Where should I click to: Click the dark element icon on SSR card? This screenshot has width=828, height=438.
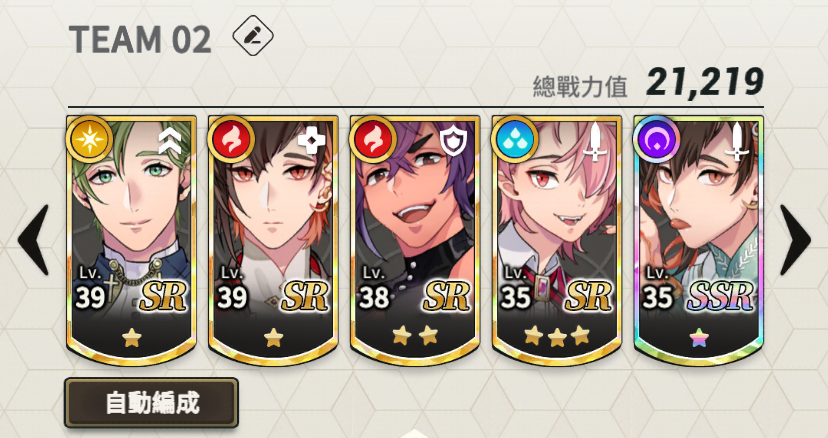[x=656, y=139]
